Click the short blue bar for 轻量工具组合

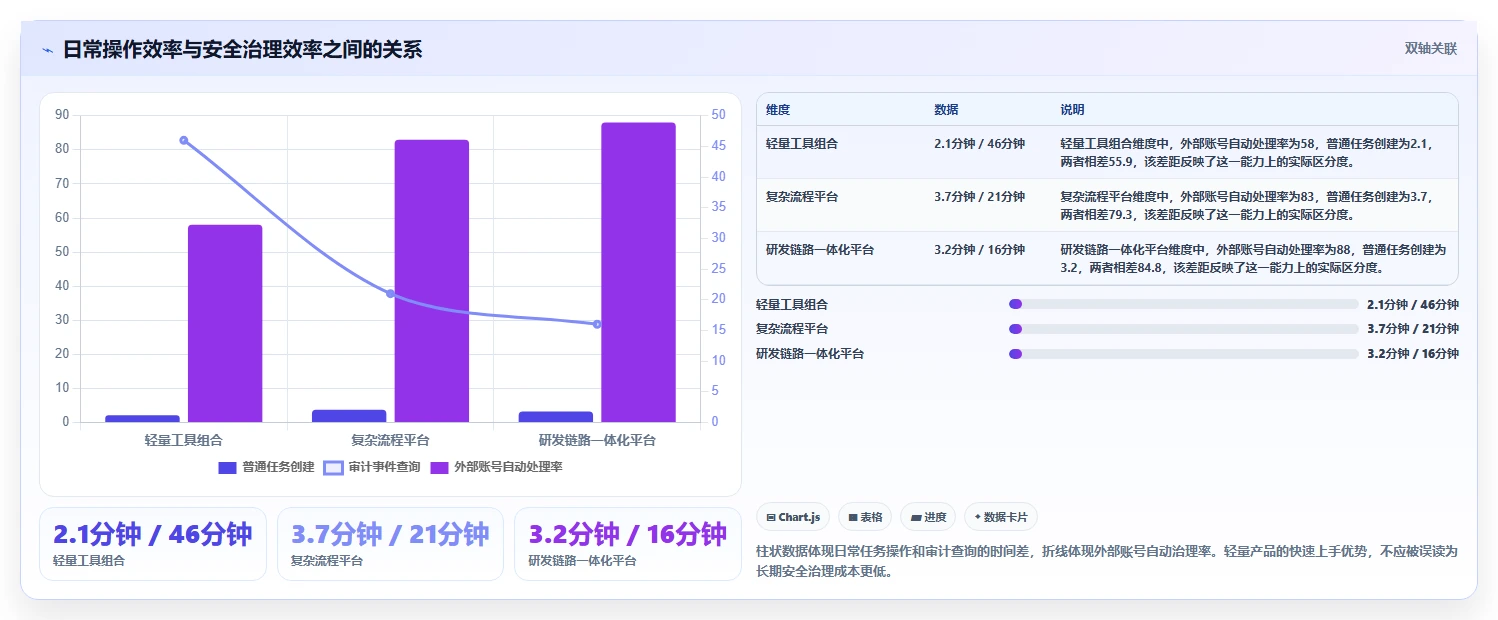[142, 418]
